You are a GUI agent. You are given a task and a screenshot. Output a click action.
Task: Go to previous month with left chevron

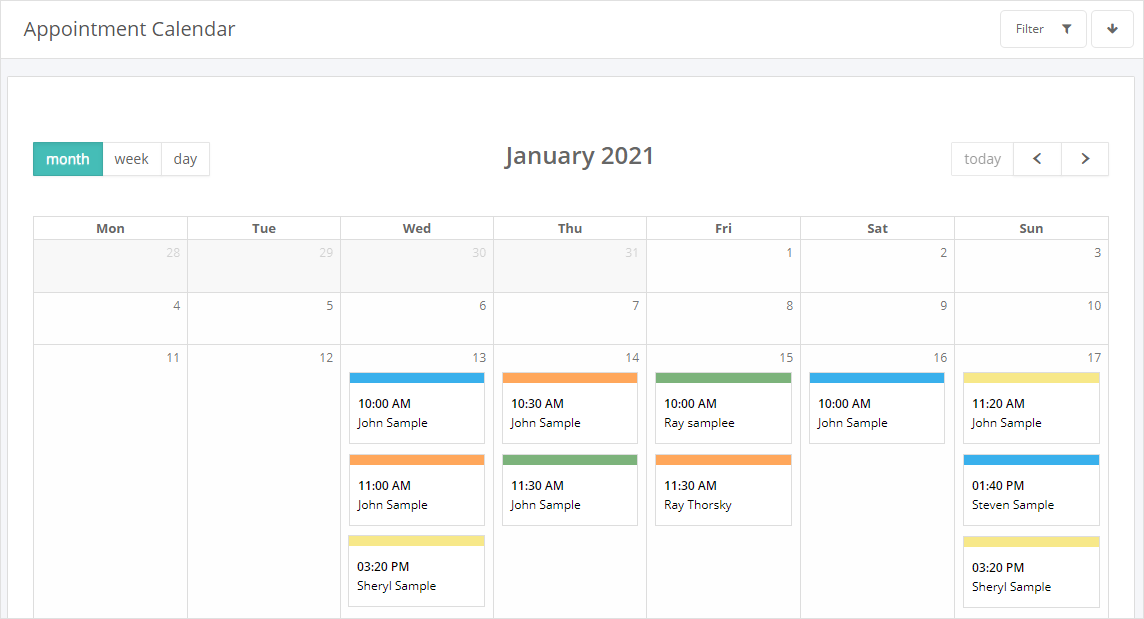(x=1037, y=159)
